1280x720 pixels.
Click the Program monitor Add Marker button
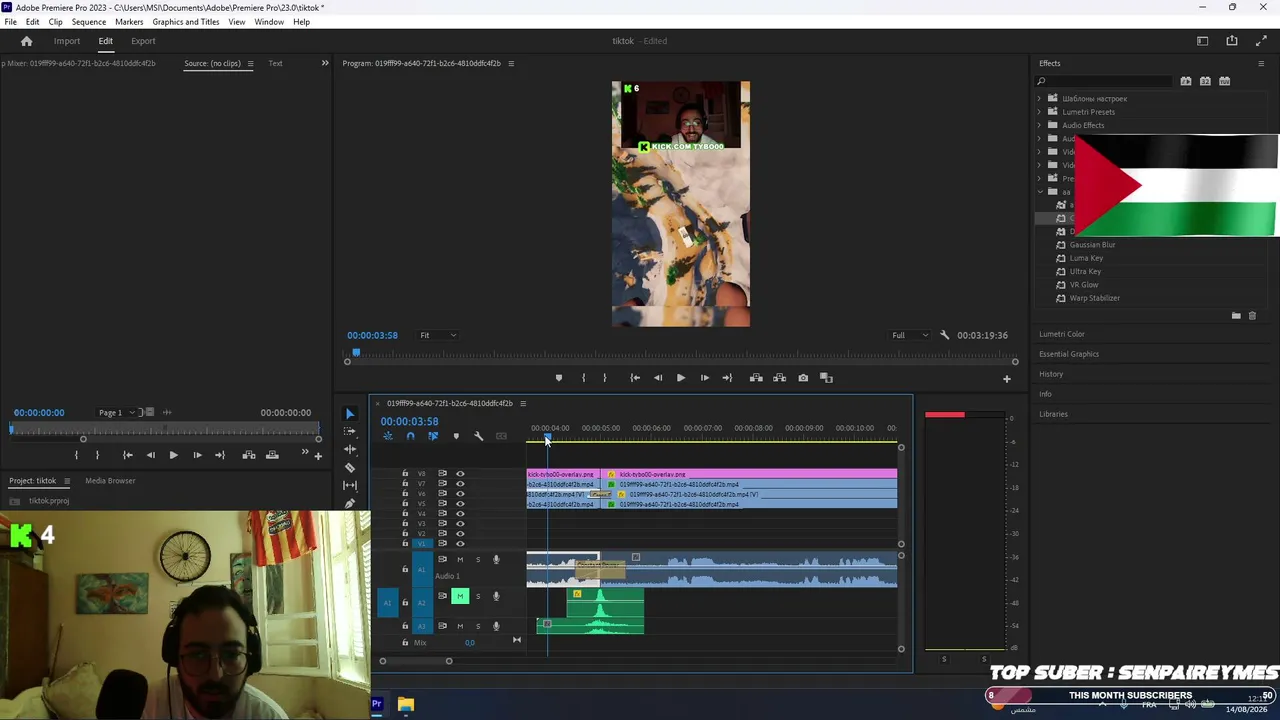click(559, 378)
